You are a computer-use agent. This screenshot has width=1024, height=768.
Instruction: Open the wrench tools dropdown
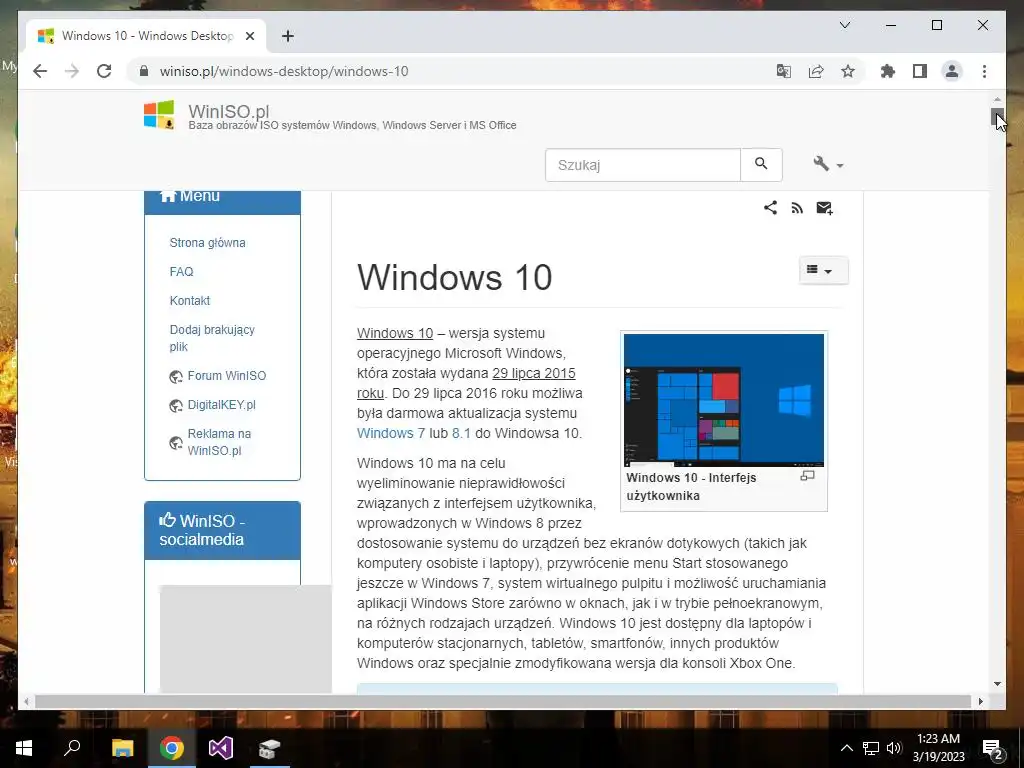pyautogui.click(x=828, y=164)
